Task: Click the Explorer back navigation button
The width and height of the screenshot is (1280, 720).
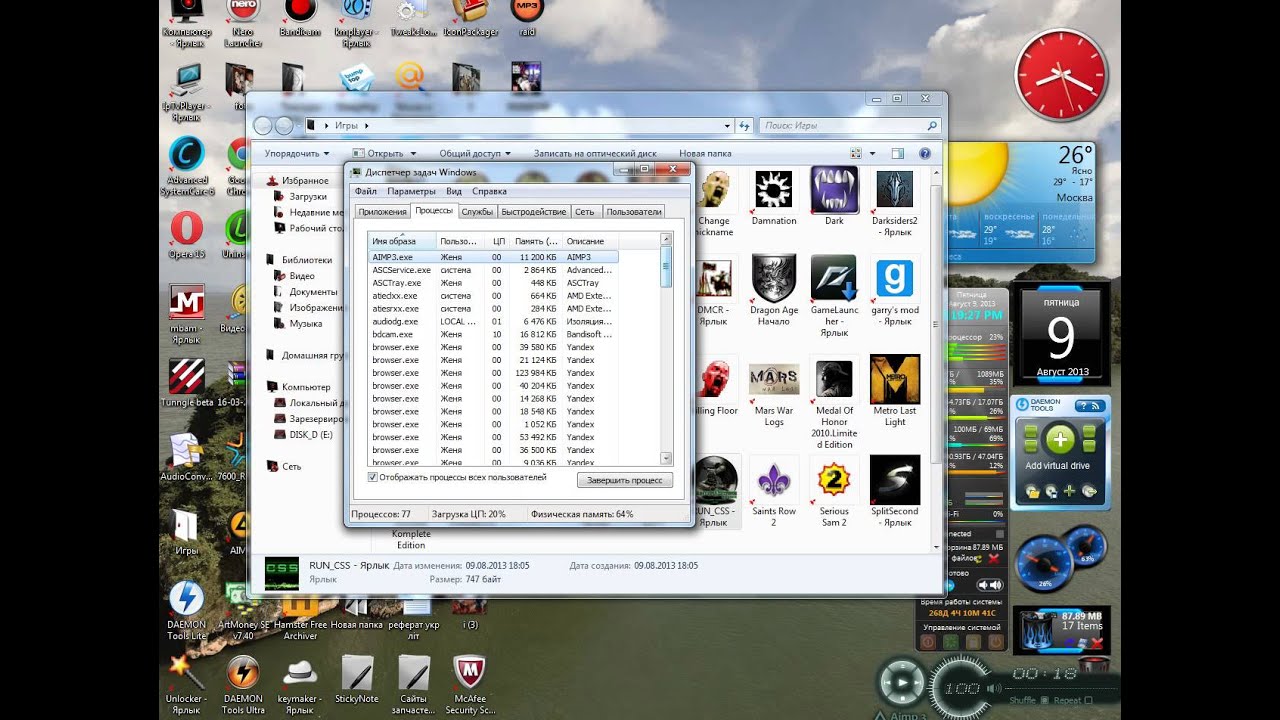Action: pos(264,126)
